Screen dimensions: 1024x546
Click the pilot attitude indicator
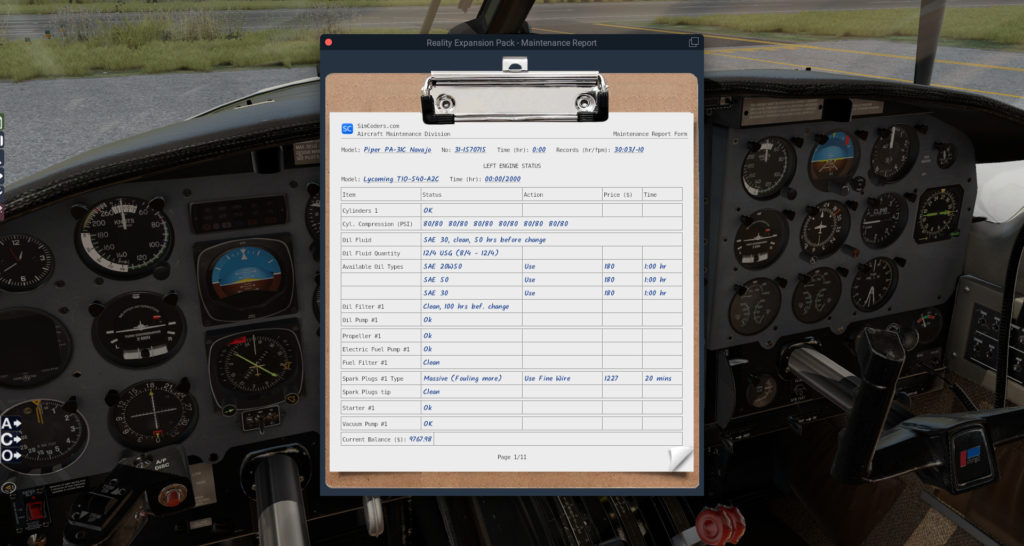[x=246, y=277]
